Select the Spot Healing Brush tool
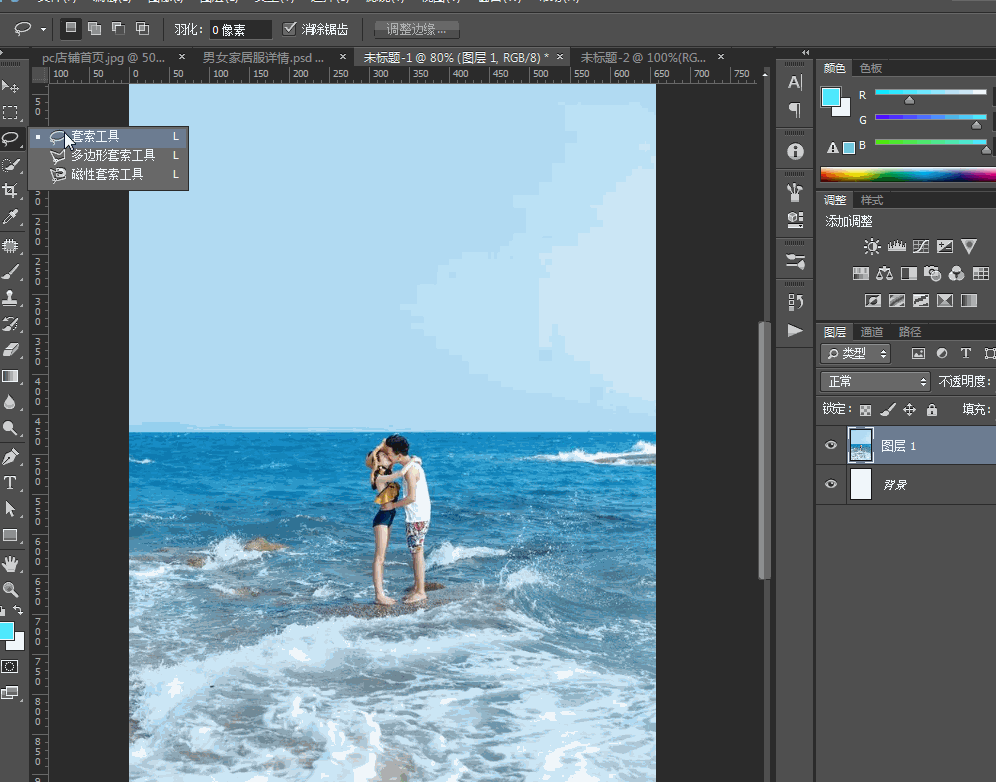 (x=10, y=246)
